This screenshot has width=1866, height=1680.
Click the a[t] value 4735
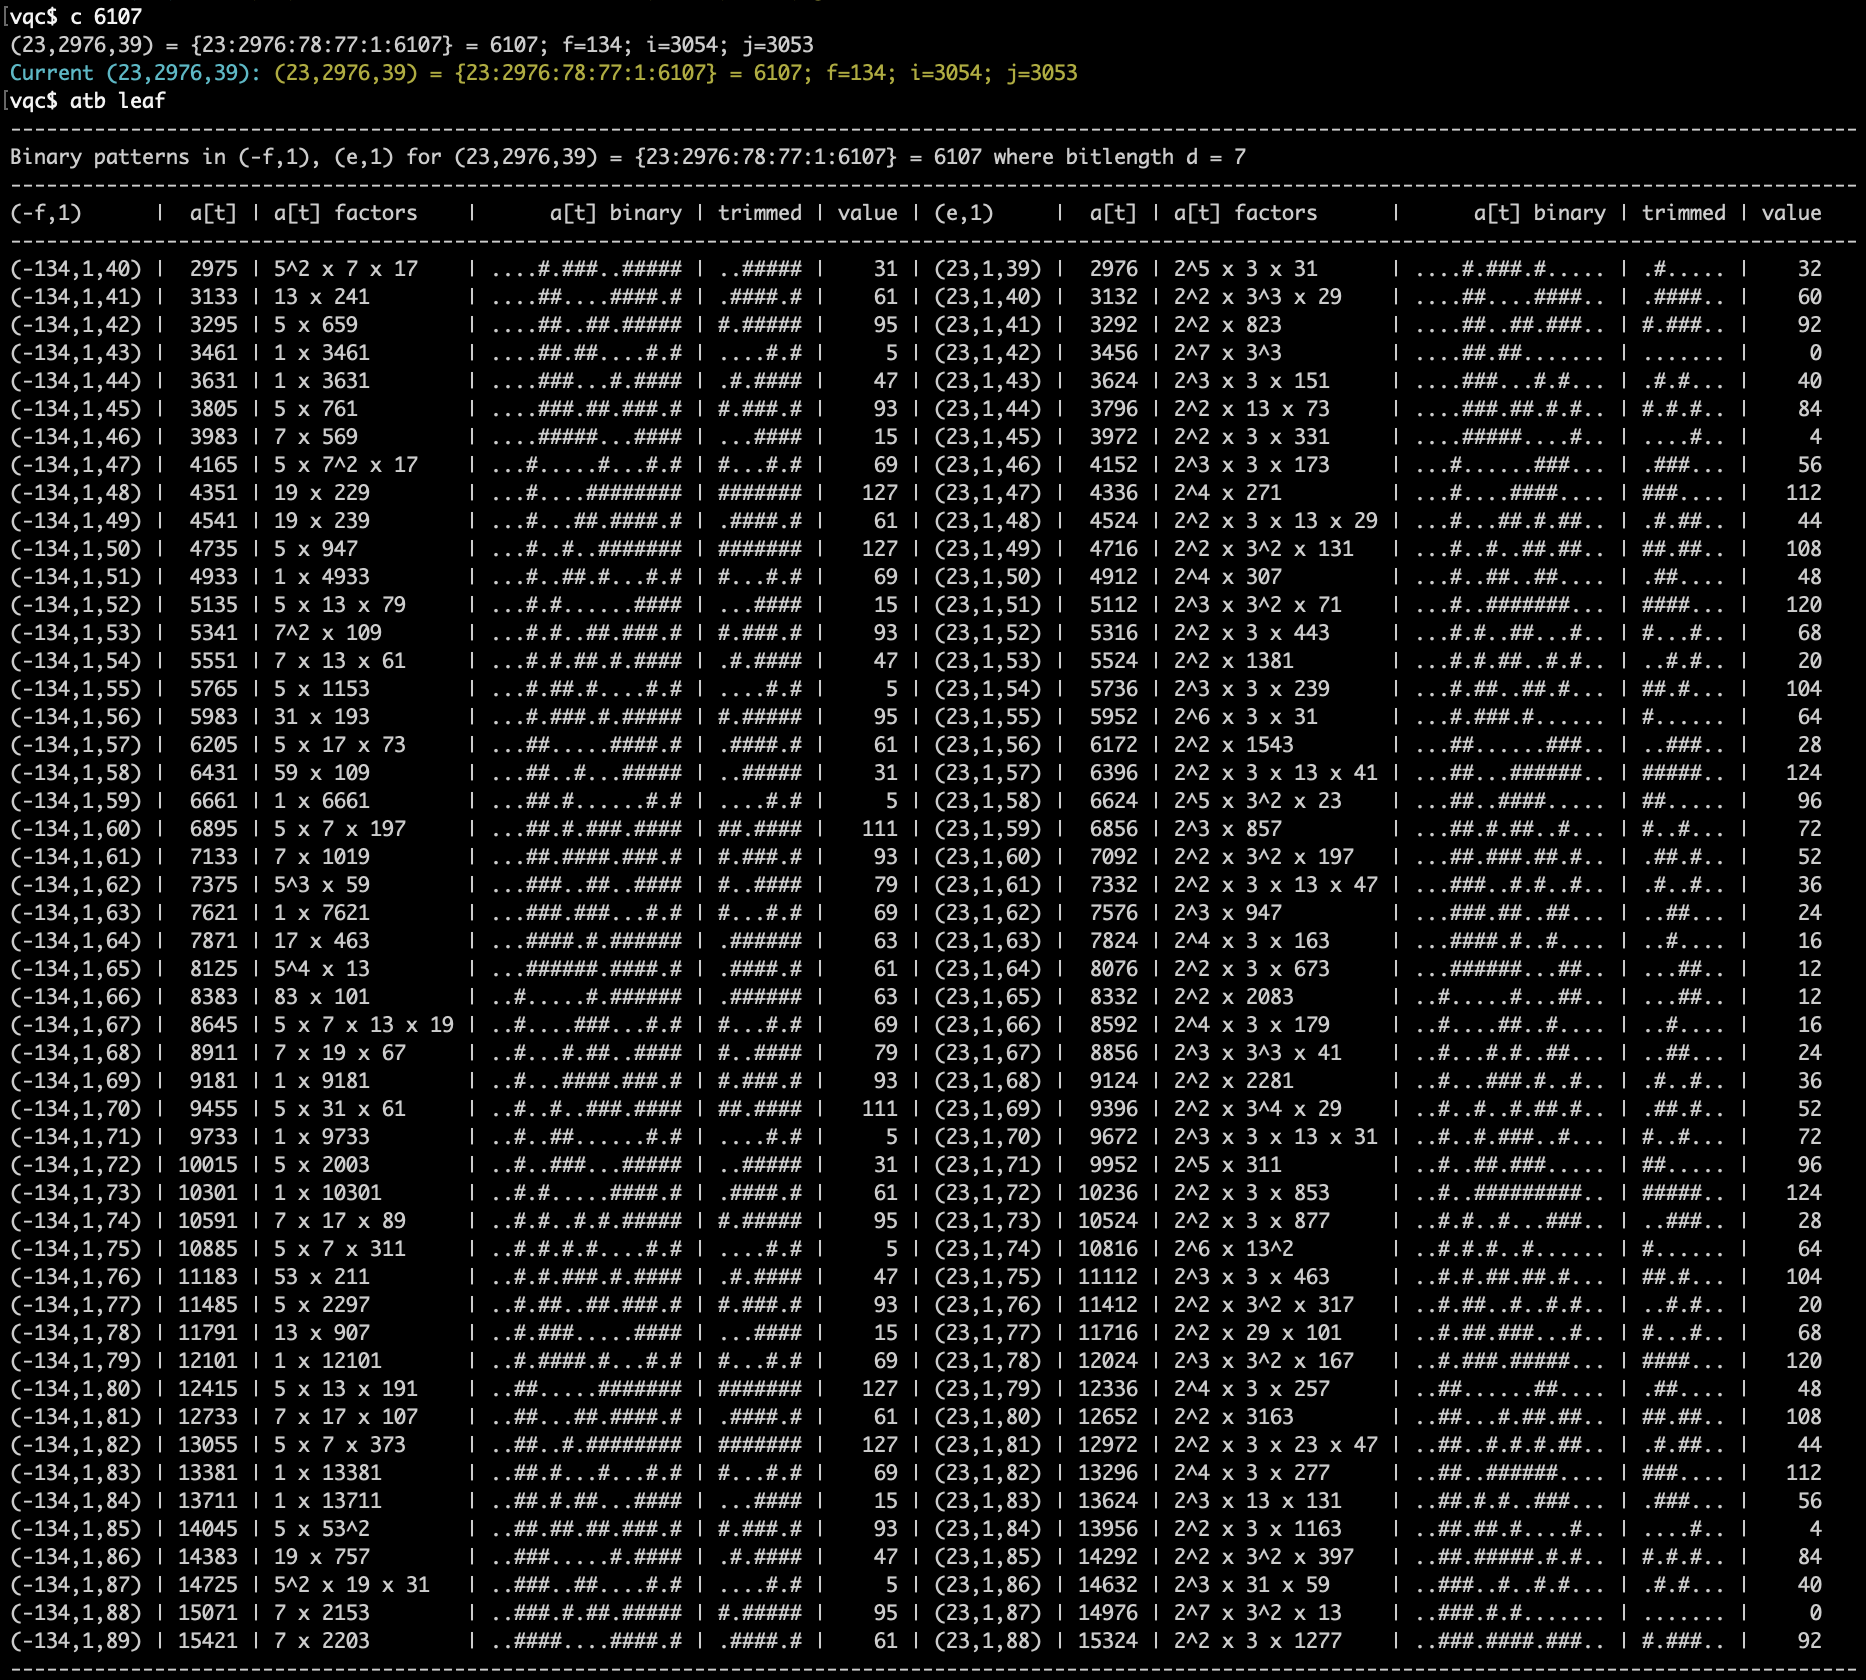[x=214, y=549]
